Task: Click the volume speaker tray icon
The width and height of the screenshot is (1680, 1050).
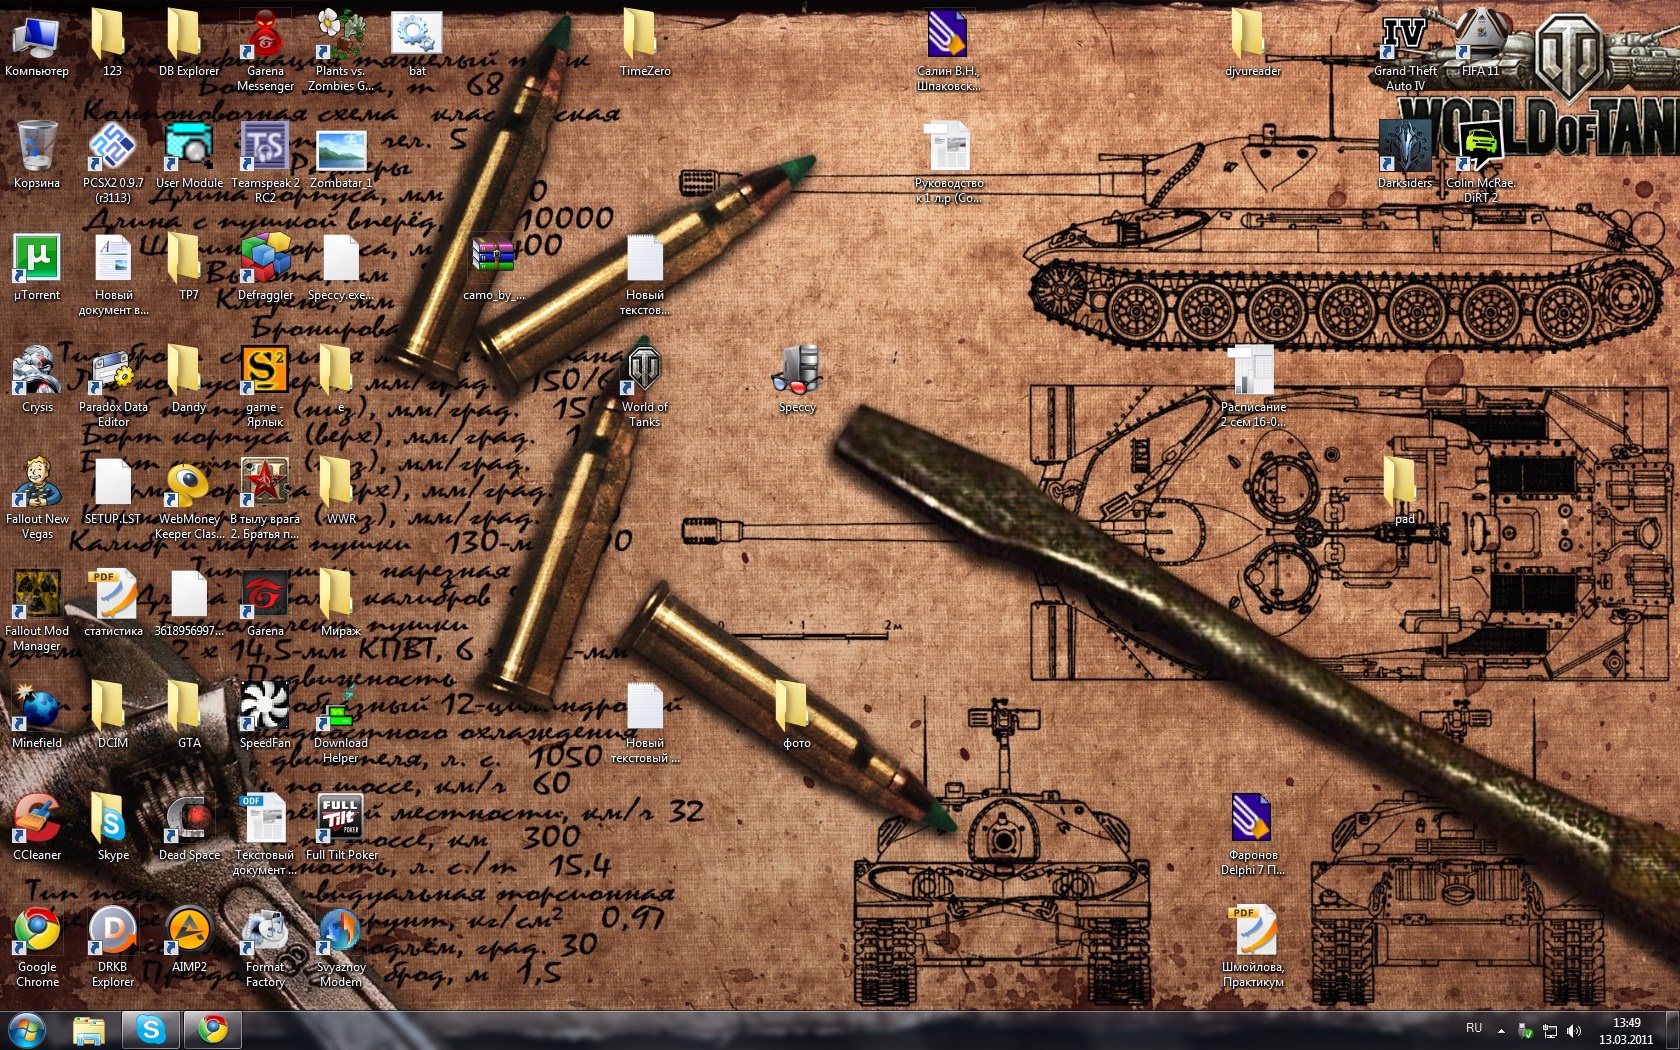Action: (1574, 1030)
